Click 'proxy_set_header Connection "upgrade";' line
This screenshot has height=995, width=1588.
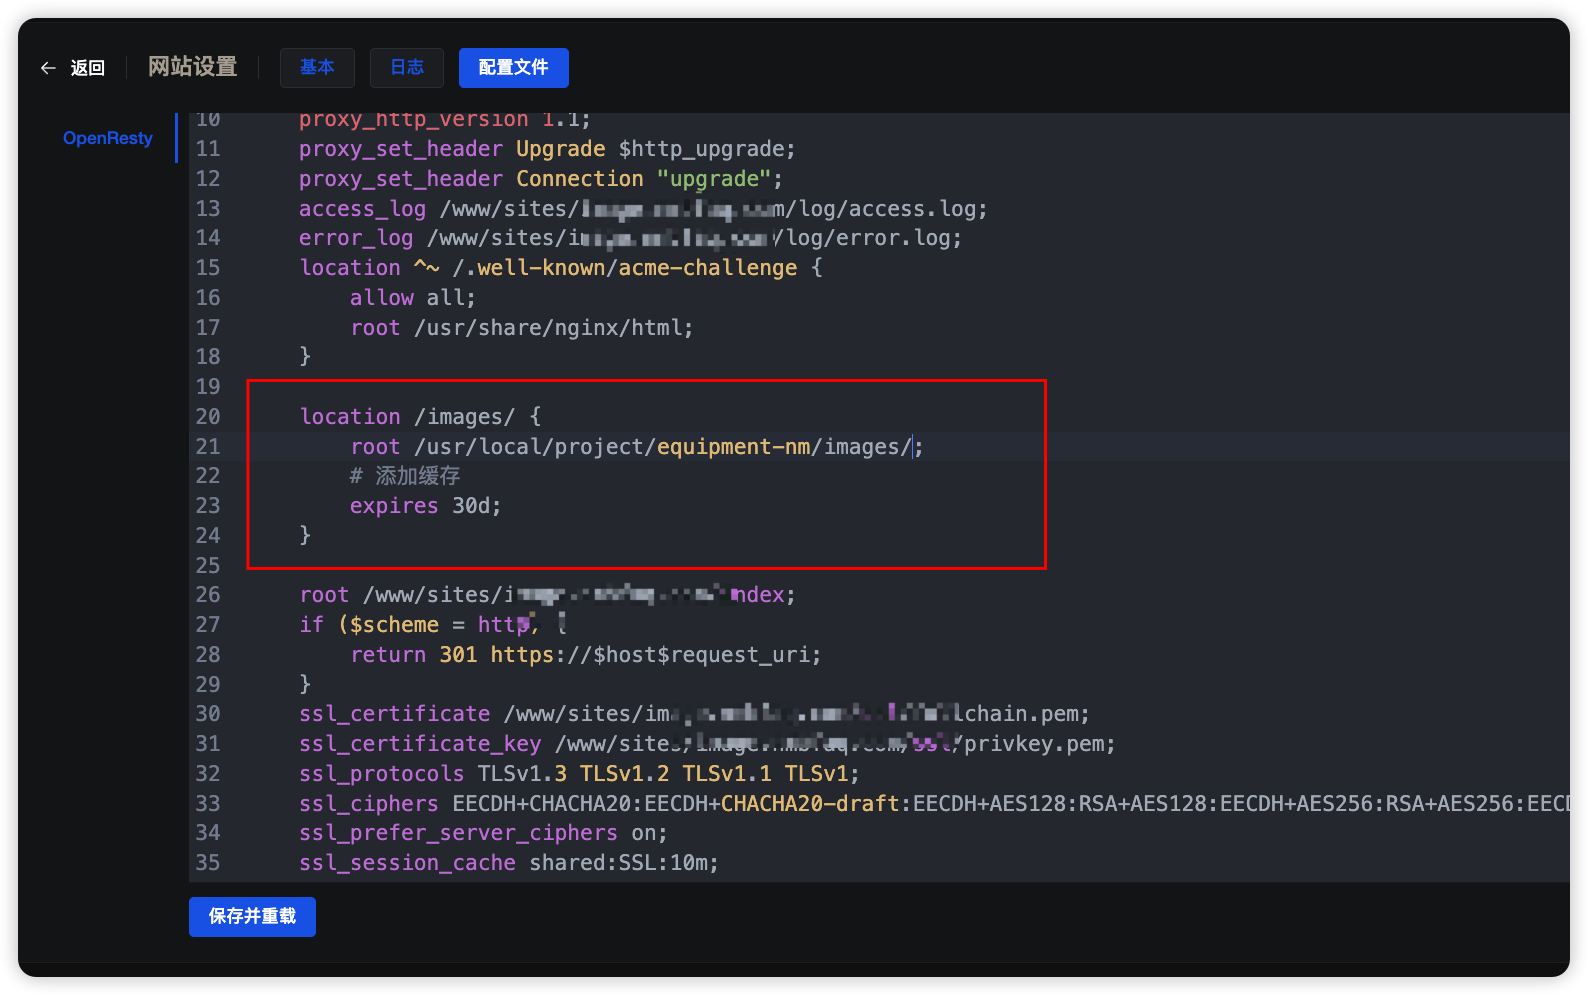pyautogui.click(x=540, y=179)
